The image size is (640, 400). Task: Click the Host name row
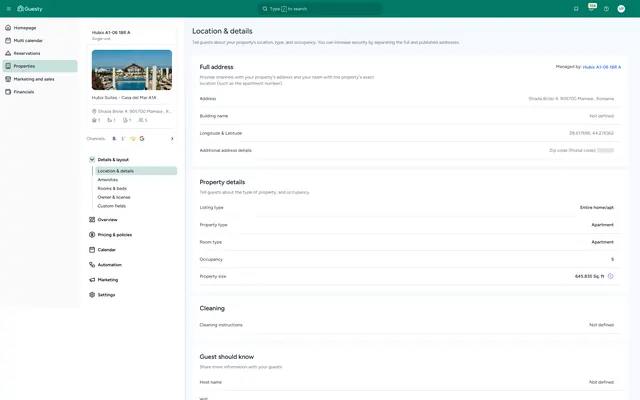[x=409, y=382]
